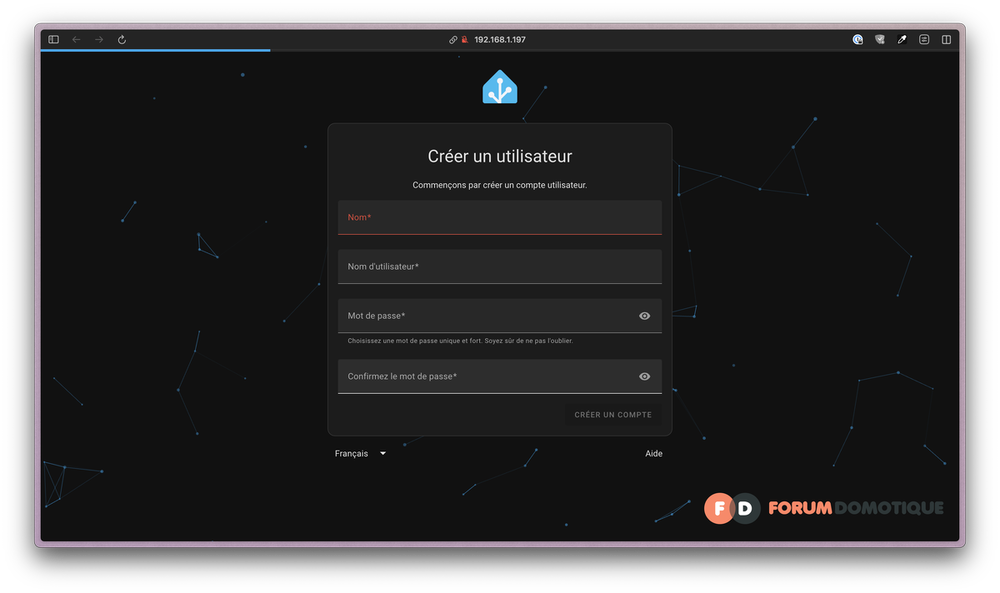The image size is (1000, 593).
Task: Click 'Commençons par créer un compte utilisateur.' text
Action: [500, 185]
